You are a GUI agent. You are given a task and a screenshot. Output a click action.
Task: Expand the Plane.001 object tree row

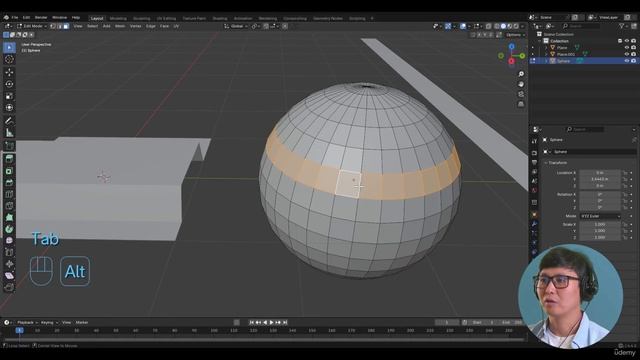[x=546, y=54]
